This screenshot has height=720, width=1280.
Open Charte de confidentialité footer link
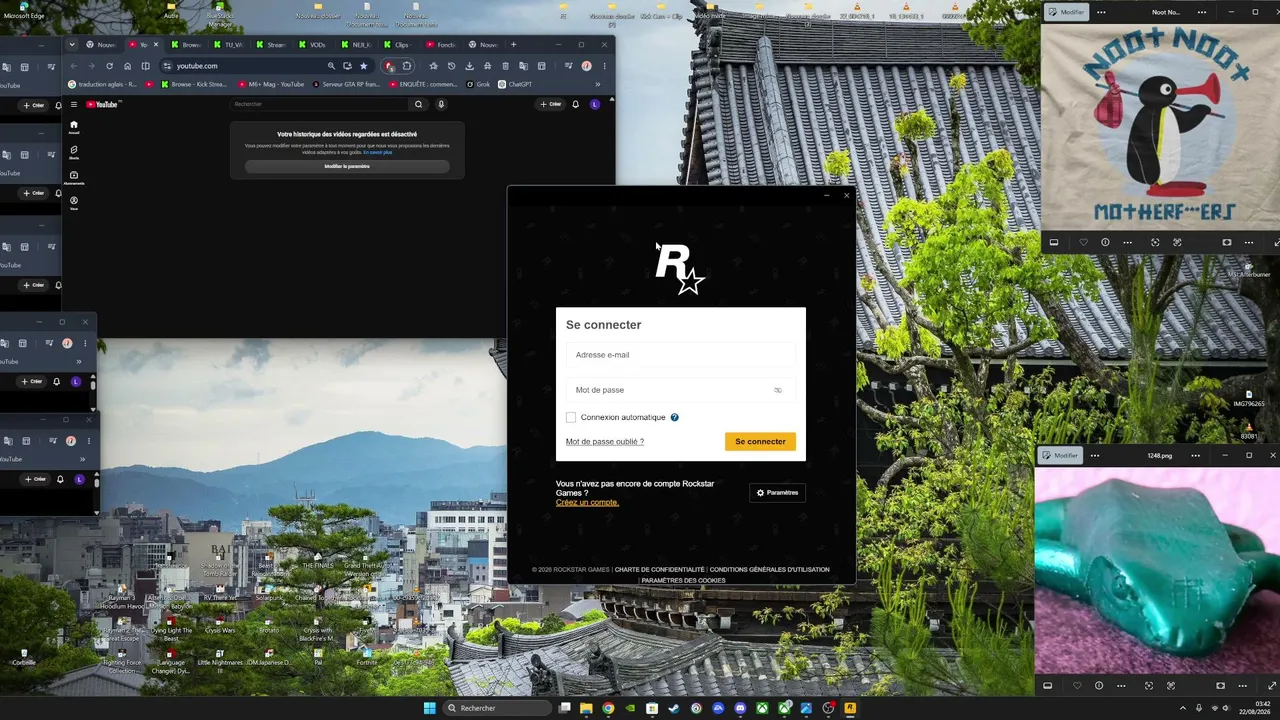660,569
